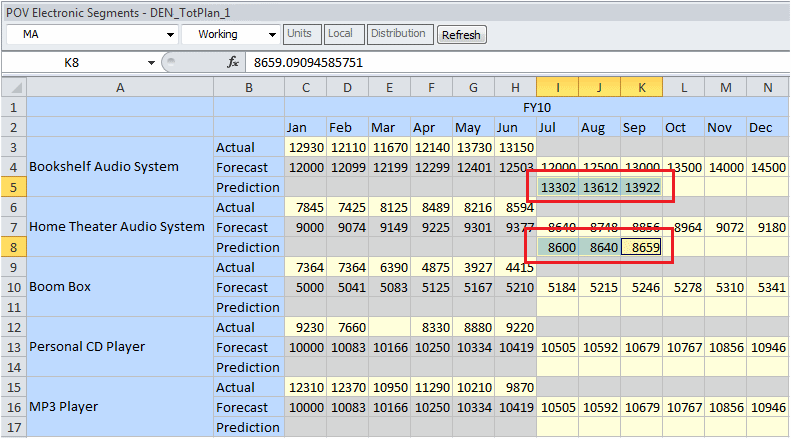Image resolution: width=791 pixels, height=439 pixels.
Task: Select column I header
Action: click(557, 88)
